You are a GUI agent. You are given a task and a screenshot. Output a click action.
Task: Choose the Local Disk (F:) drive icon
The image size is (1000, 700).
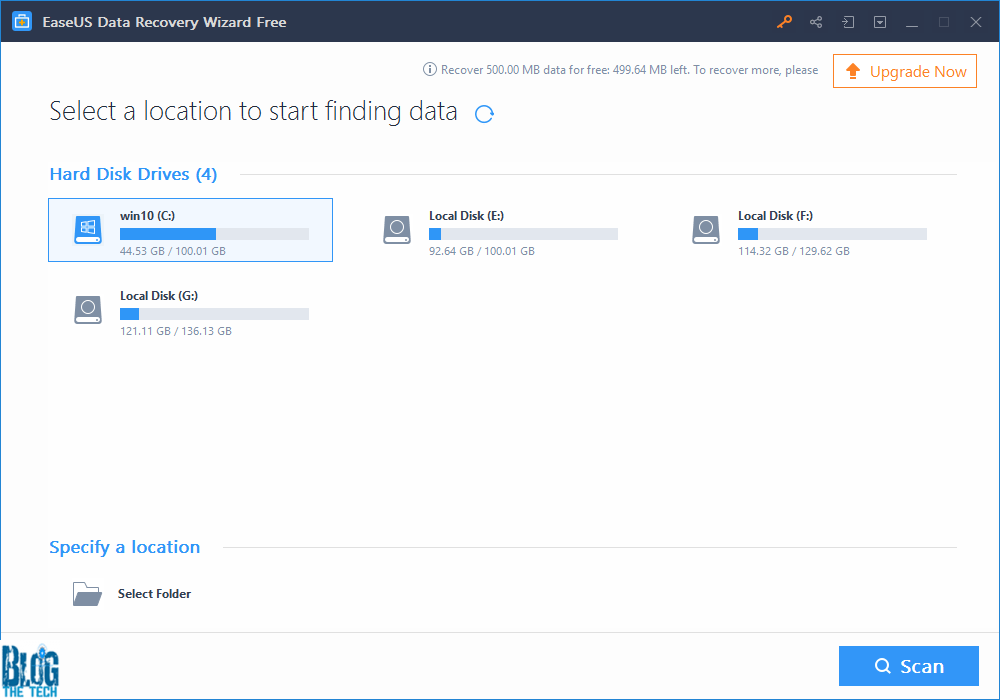(706, 230)
